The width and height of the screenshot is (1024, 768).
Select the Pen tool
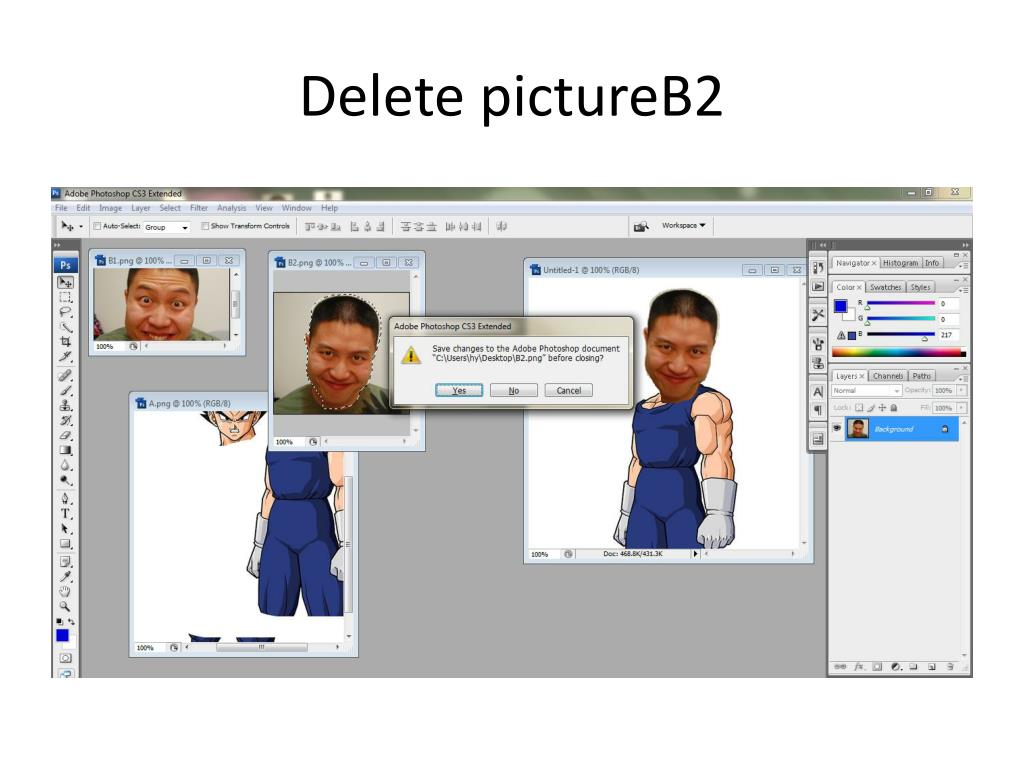click(x=65, y=499)
